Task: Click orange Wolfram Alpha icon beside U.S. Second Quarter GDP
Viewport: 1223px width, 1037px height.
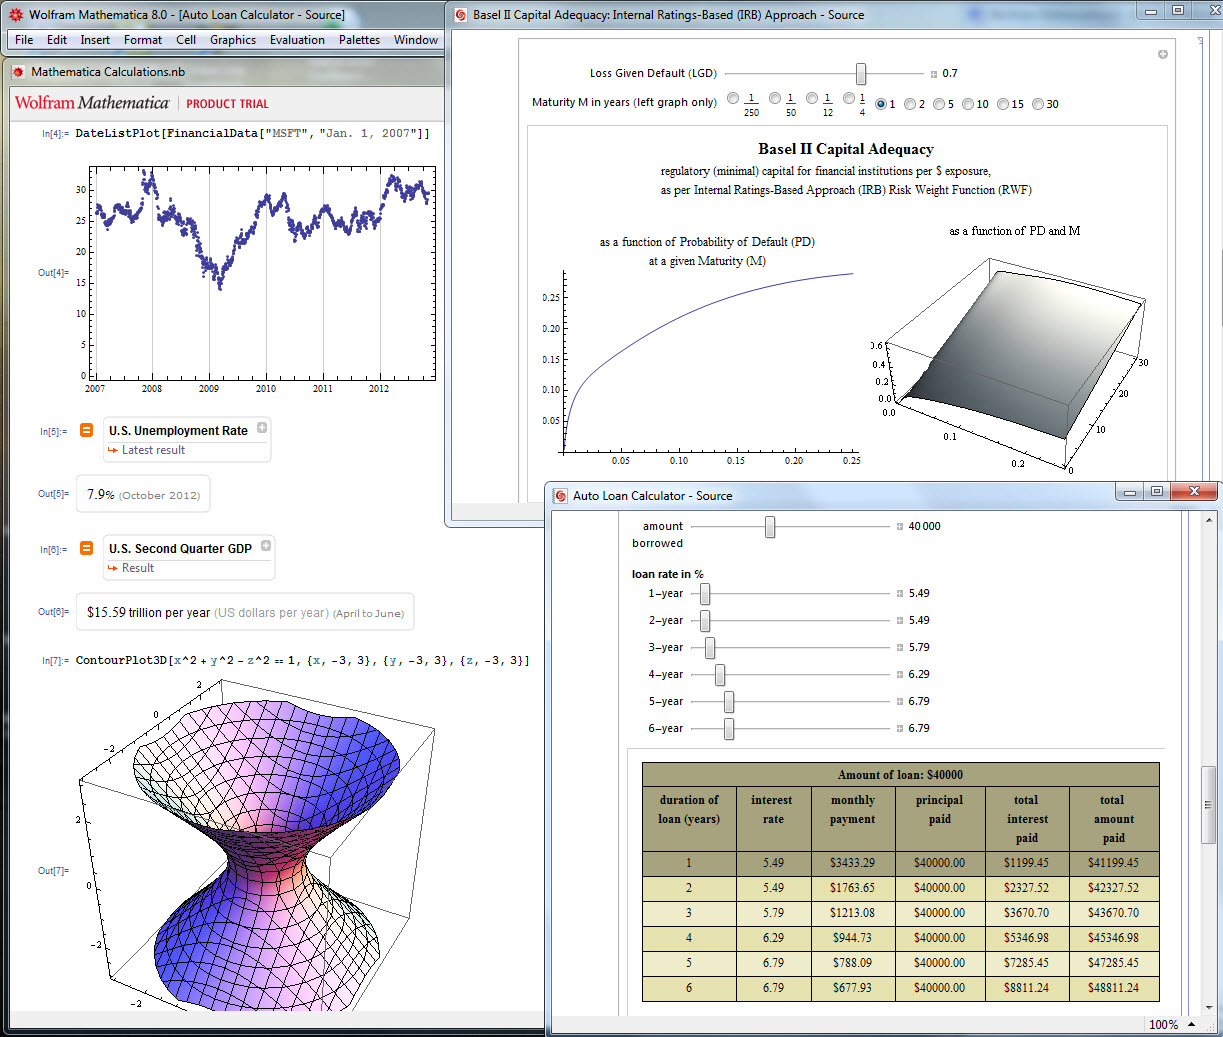Action: point(86,548)
